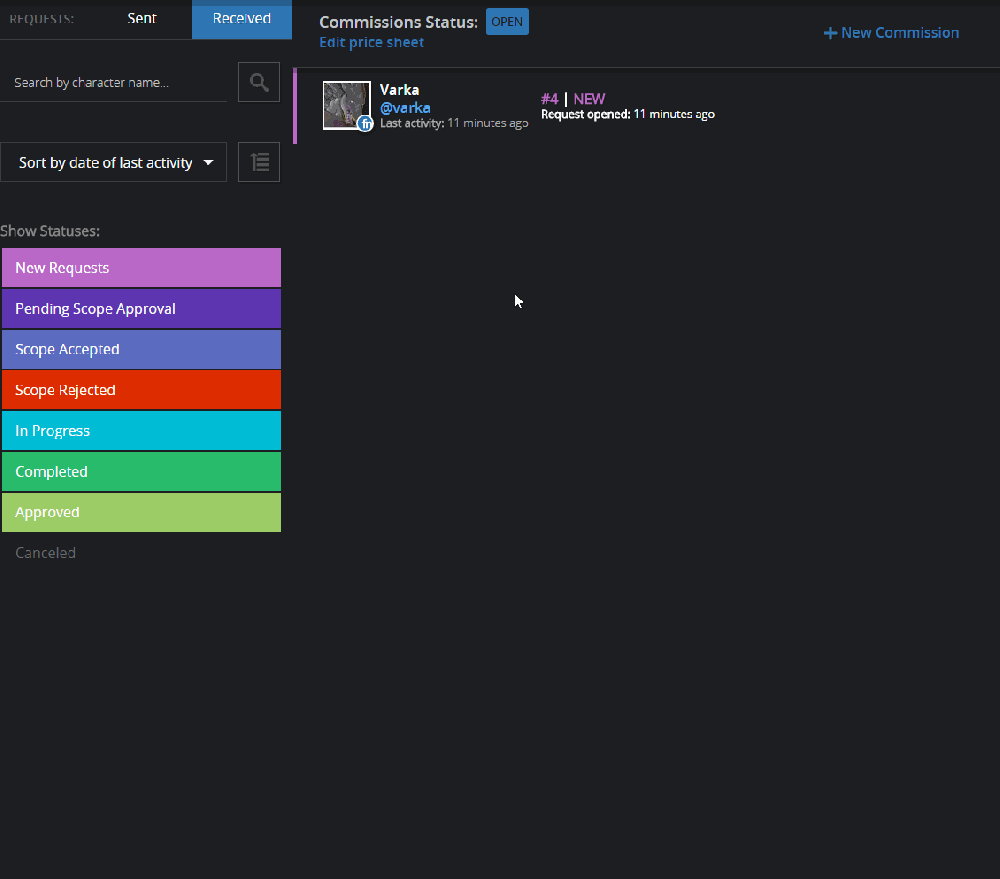Screen dimensions: 1000x879
Task: Click the plus icon for New Commission
Action: [x=830, y=33]
